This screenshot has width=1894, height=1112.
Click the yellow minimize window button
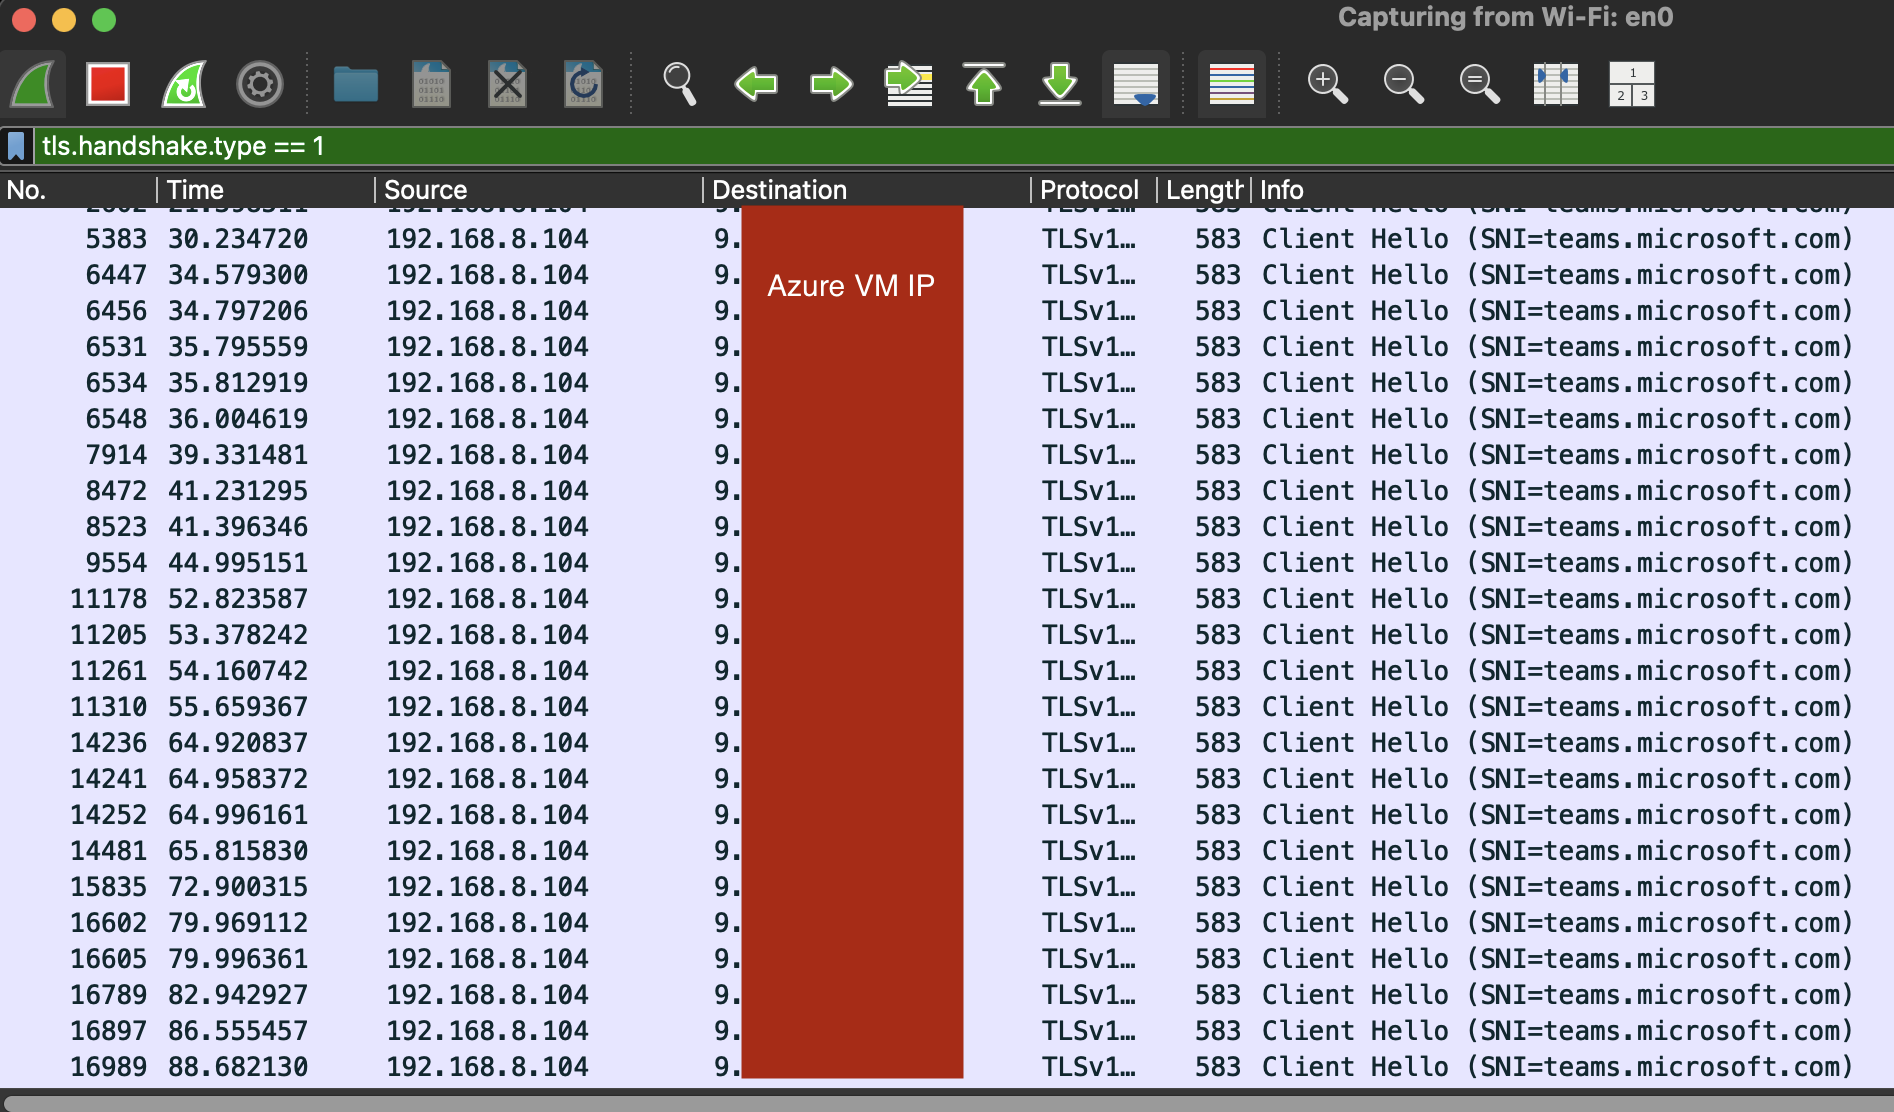pos(64,19)
